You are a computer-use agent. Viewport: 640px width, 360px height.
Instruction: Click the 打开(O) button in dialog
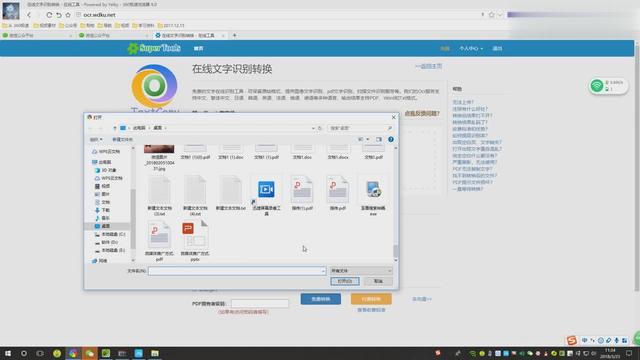[345, 281]
